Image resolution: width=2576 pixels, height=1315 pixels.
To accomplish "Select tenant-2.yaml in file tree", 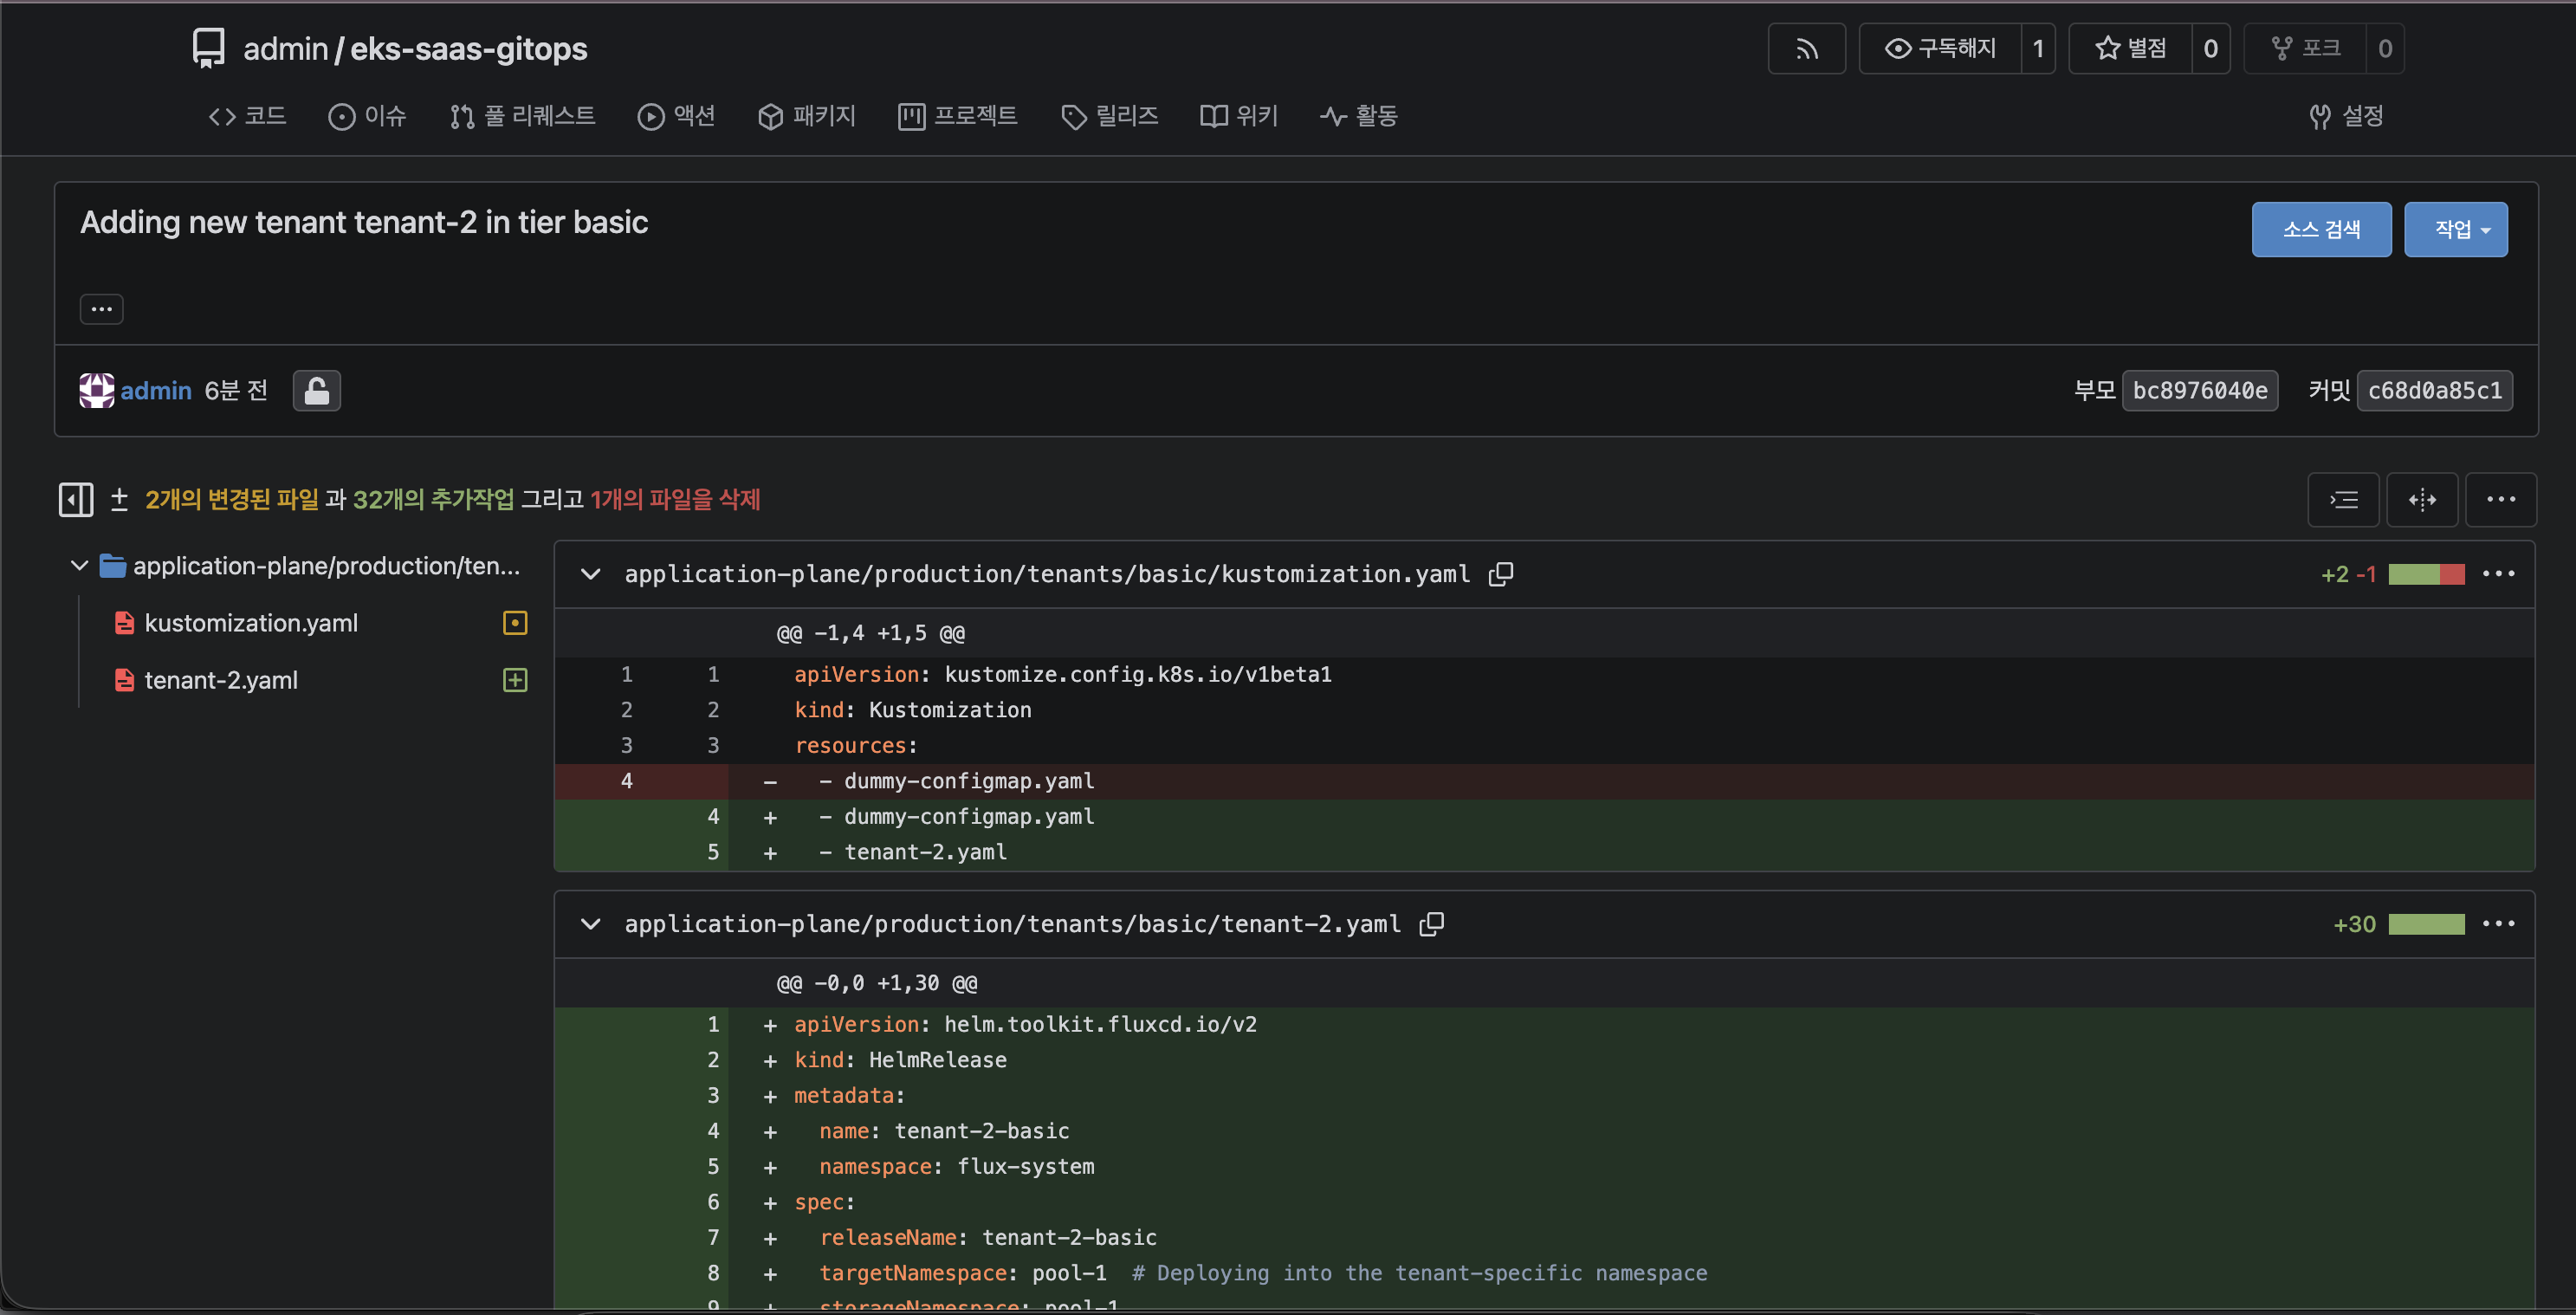I will [221, 680].
